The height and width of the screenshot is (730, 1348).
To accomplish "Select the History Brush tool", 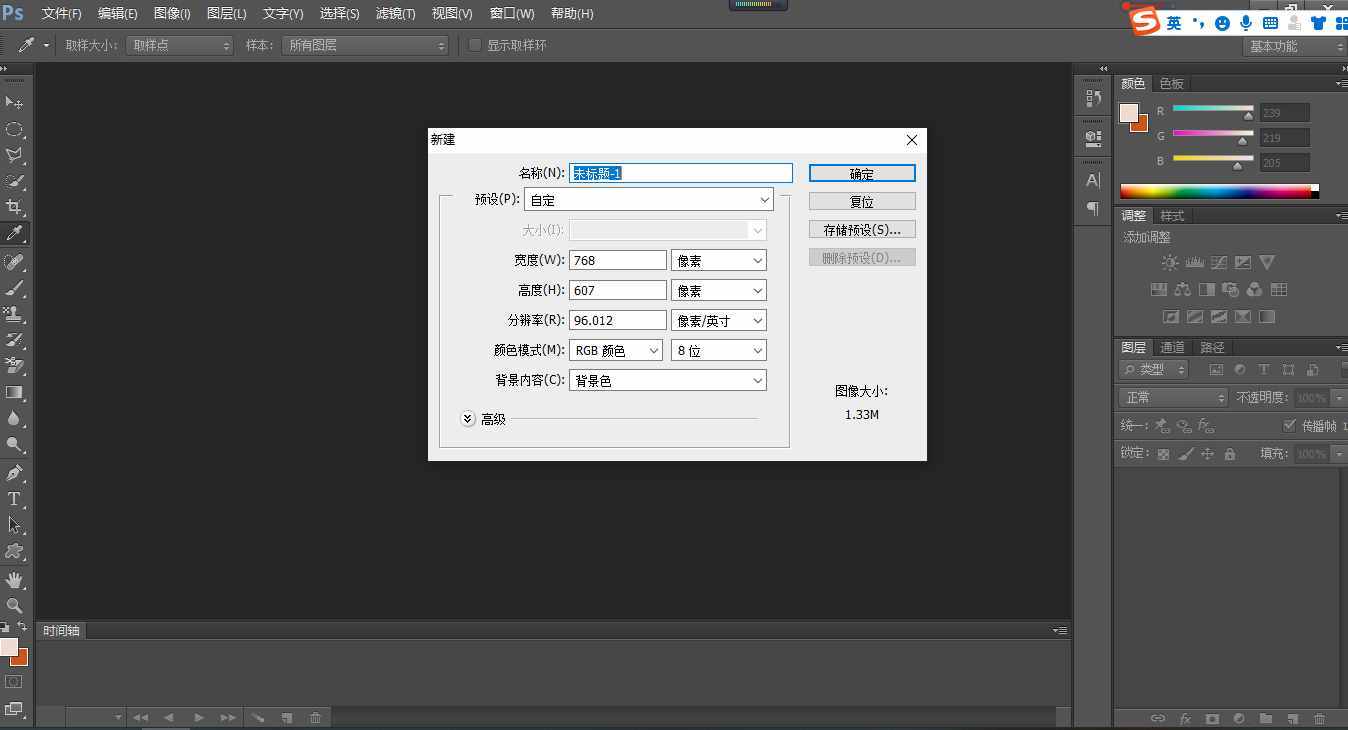I will tap(14, 340).
